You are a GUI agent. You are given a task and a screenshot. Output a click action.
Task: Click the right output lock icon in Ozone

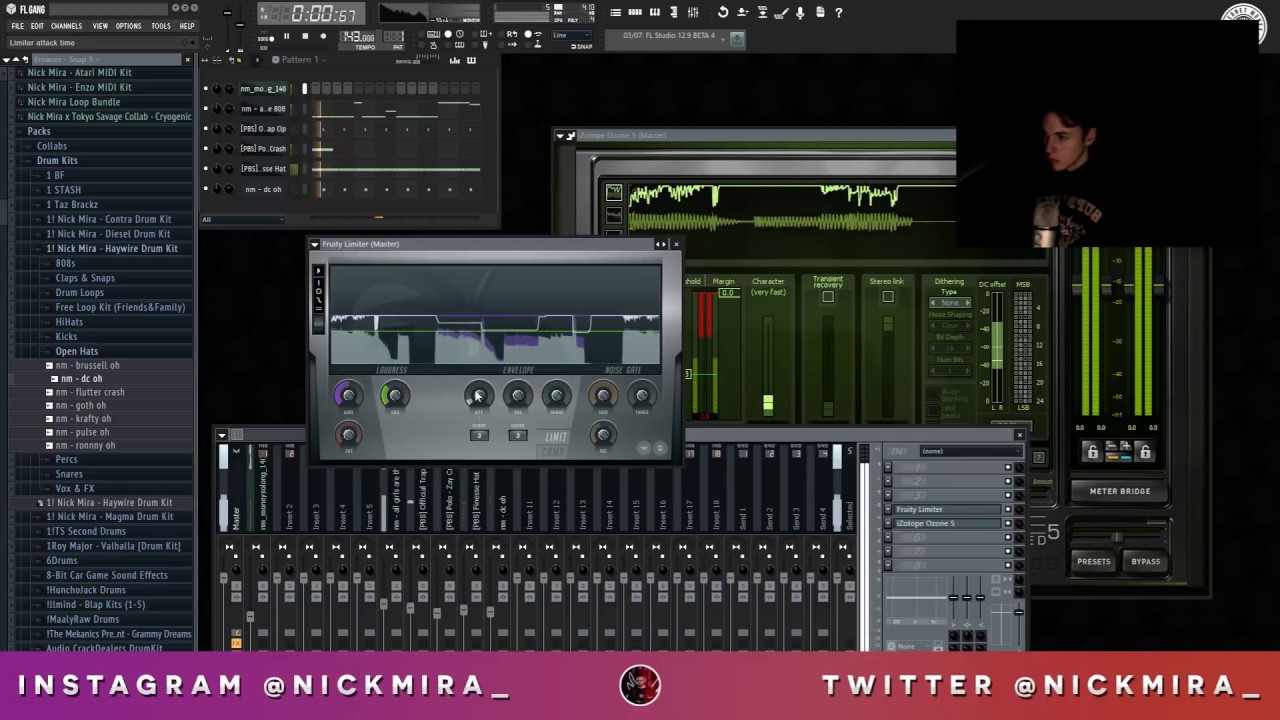[1145, 452]
